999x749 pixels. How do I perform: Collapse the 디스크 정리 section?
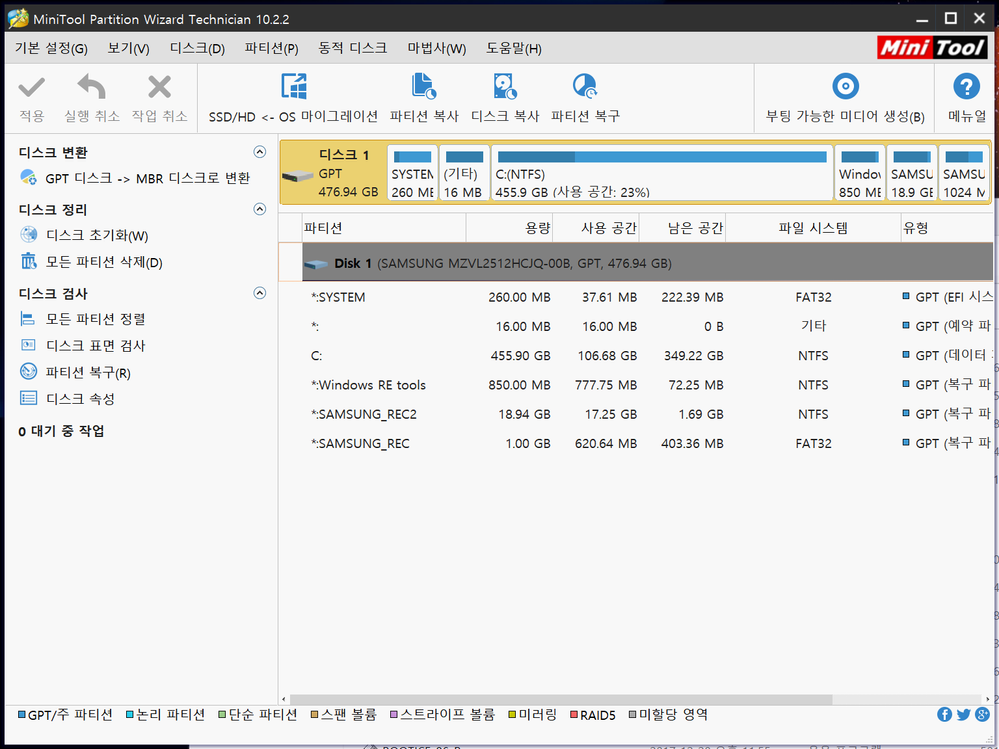[259, 209]
